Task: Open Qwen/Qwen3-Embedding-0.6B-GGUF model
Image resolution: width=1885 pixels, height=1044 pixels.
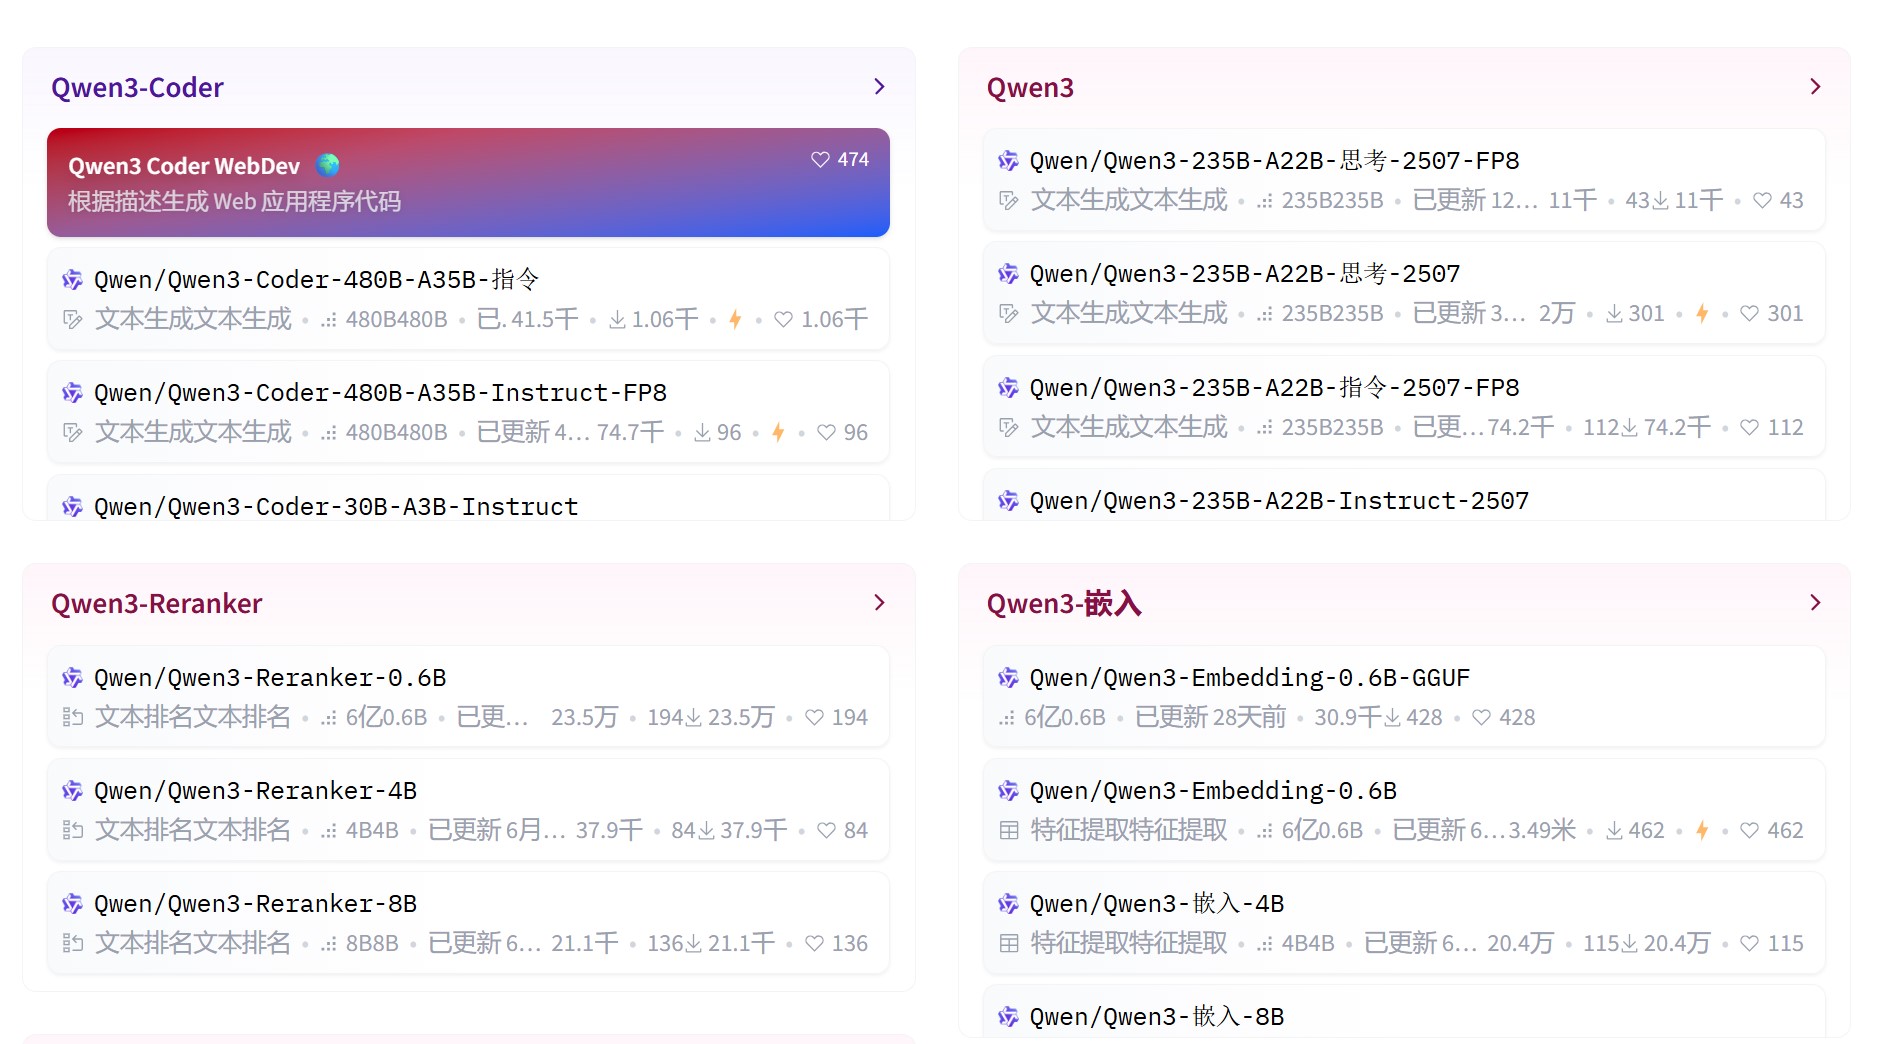Action: pos(1250,678)
